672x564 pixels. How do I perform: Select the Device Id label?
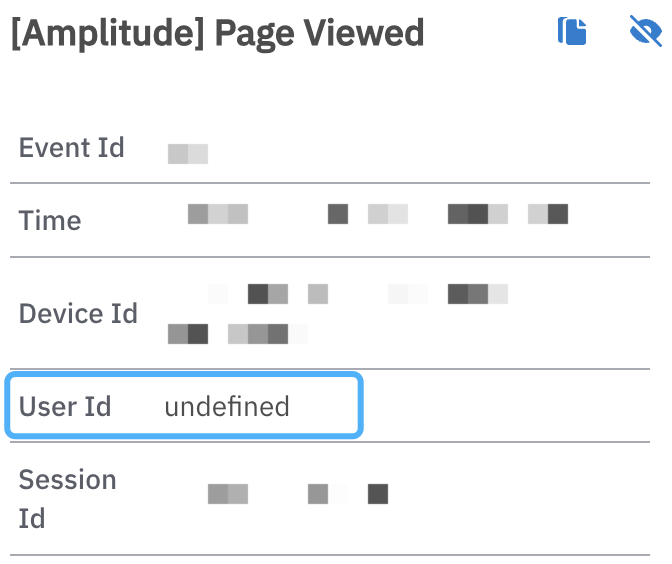click(x=78, y=313)
